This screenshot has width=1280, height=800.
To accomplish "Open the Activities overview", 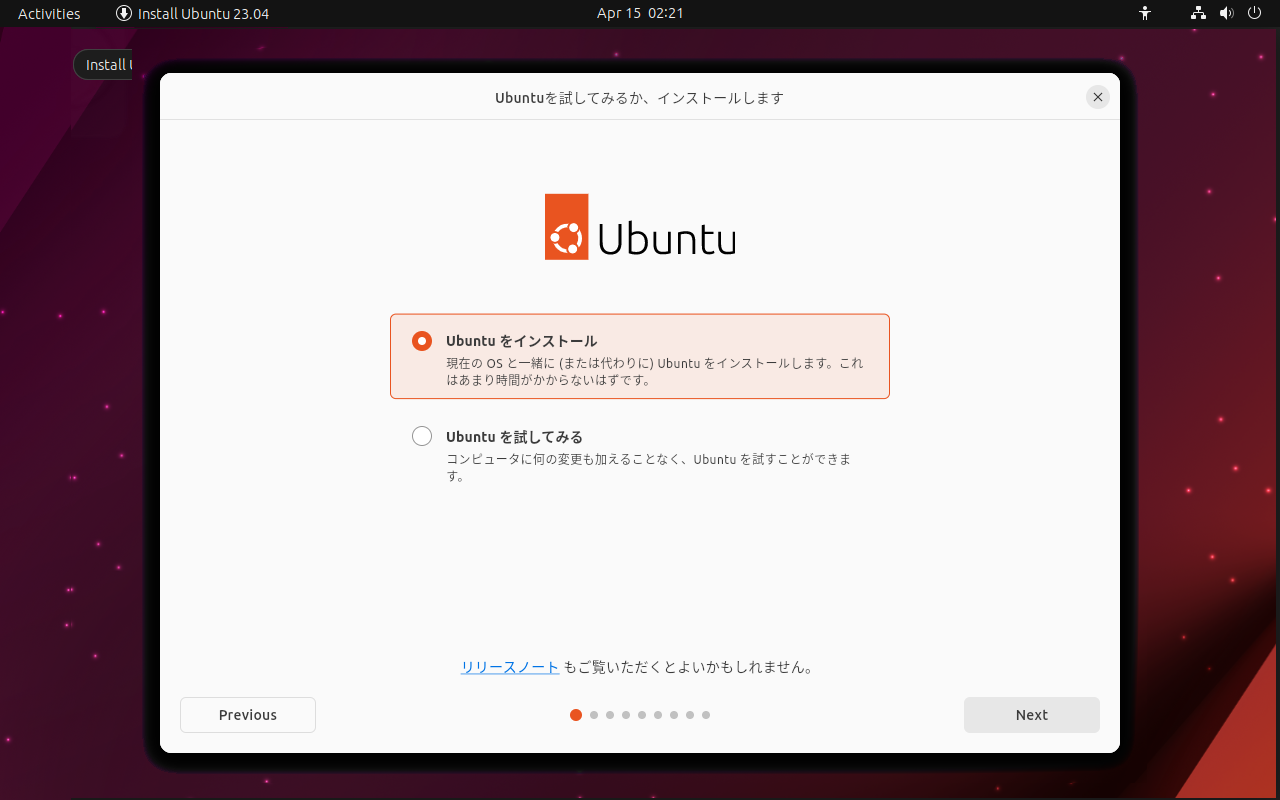I will pyautogui.click(x=49, y=13).
